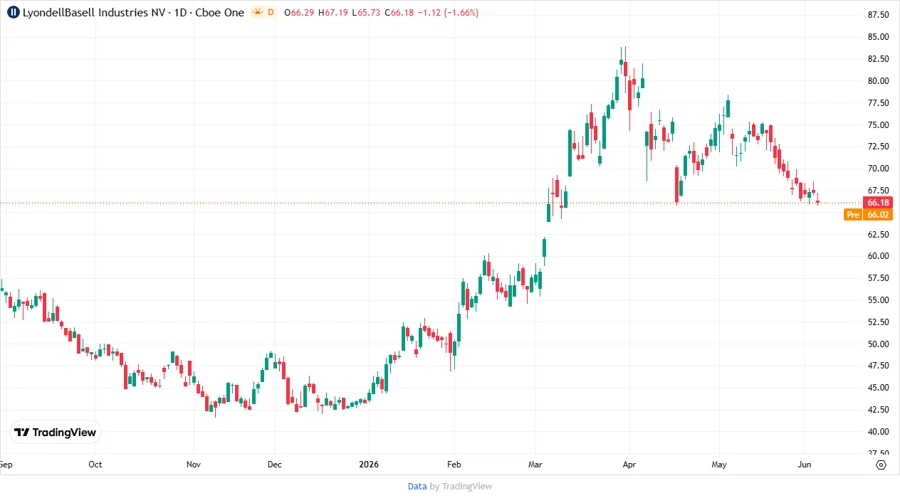Screen dimensions: 900x498
Task: Open the 'by TradingView' link
Action: click(x=461, y=487)
